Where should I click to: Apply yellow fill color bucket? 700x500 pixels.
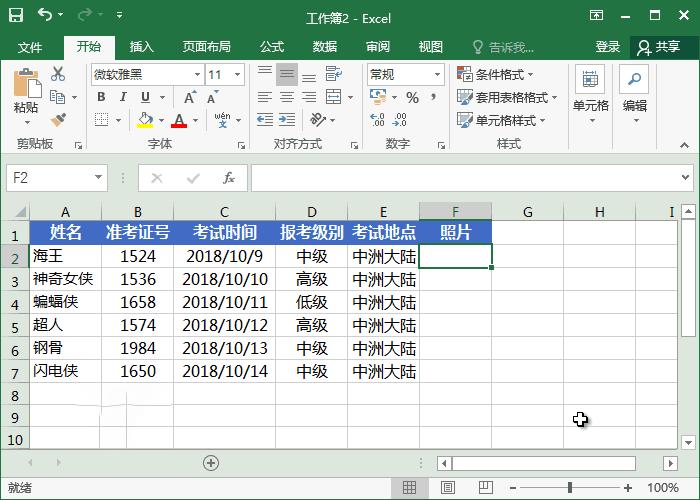(x=145, y=120)
